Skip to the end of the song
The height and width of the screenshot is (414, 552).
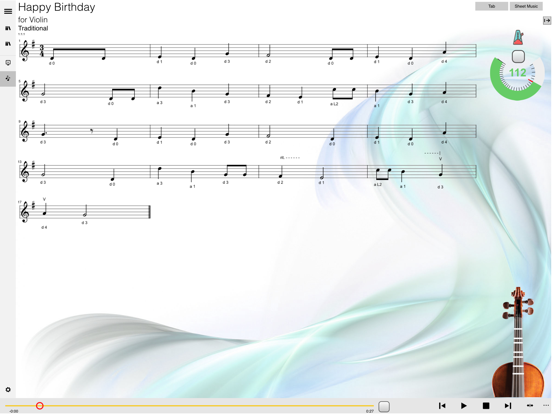(508, 406)
